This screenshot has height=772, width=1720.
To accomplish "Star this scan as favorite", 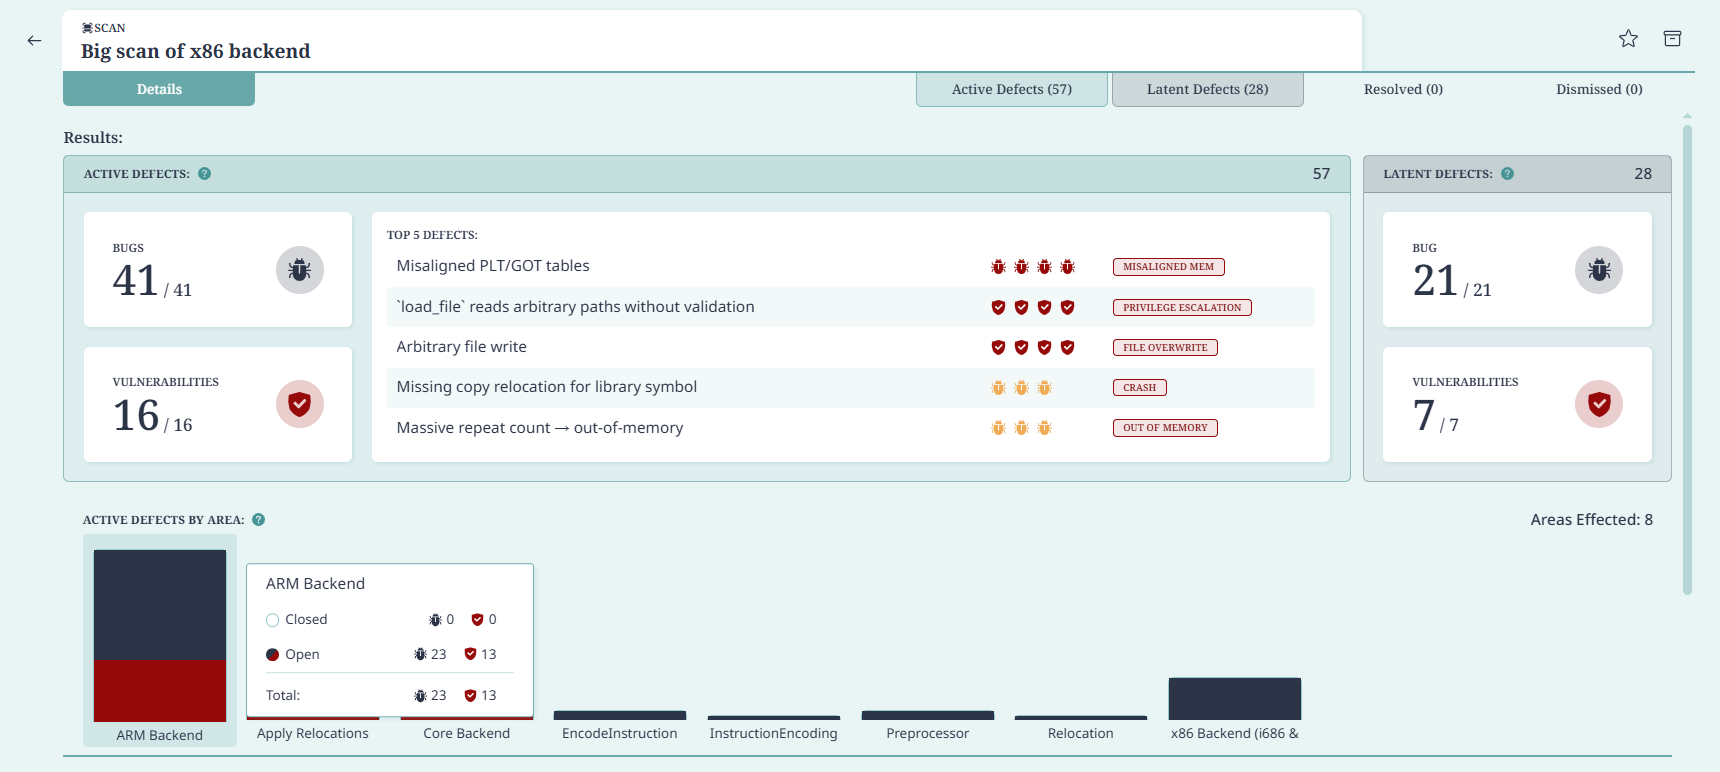I will pyautogui.click(x=1628, y=39).
